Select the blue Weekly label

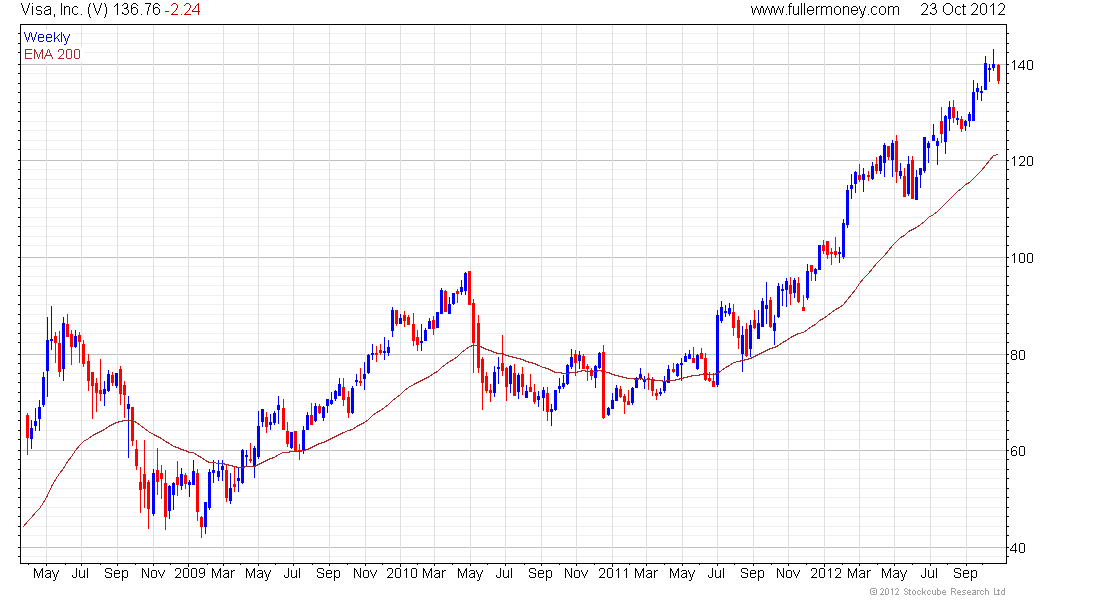pos(47,37)
